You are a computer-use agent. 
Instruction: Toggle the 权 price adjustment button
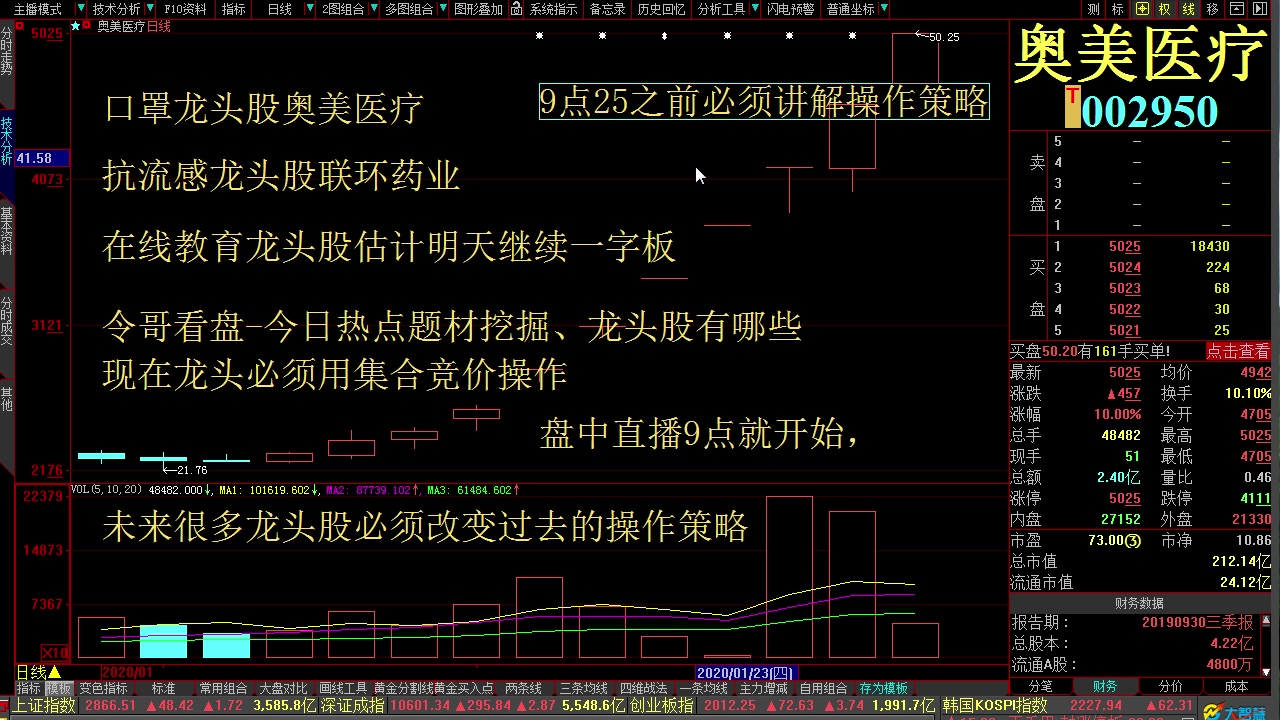1165,9
